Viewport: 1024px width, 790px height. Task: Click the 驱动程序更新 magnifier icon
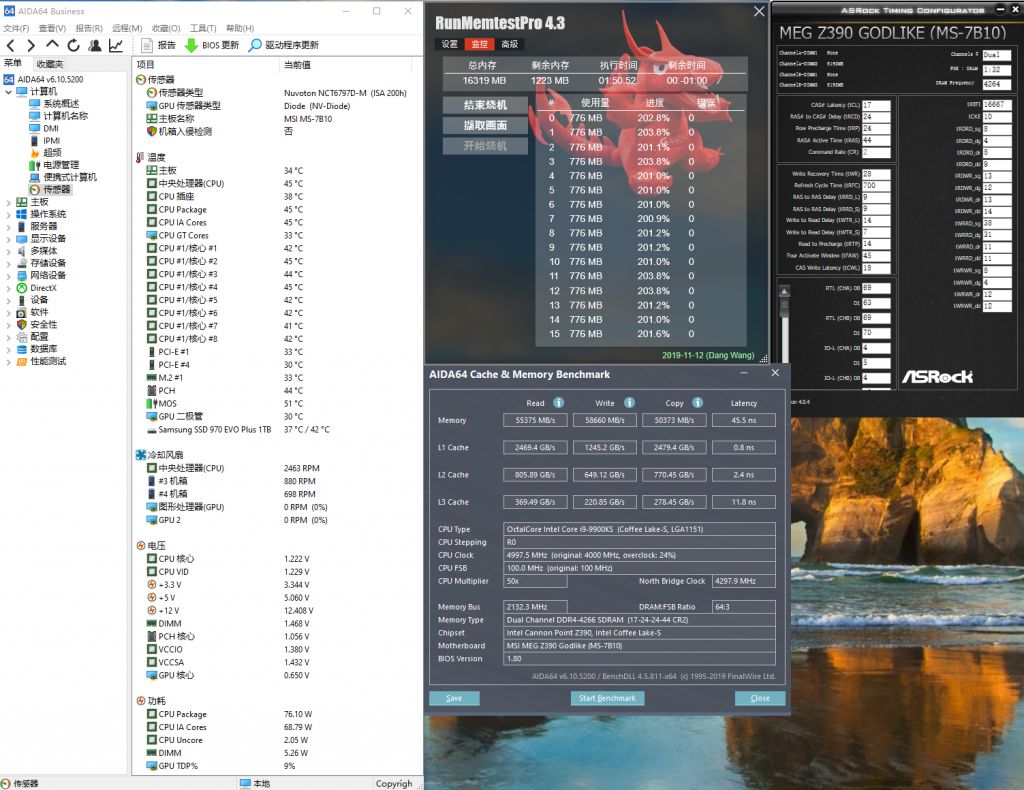[254, 45]
